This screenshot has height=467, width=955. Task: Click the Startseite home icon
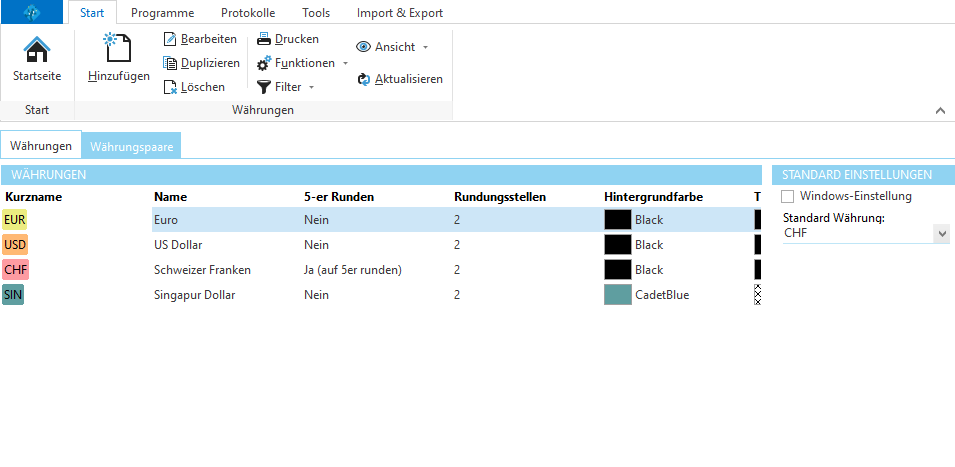(36, 50)
